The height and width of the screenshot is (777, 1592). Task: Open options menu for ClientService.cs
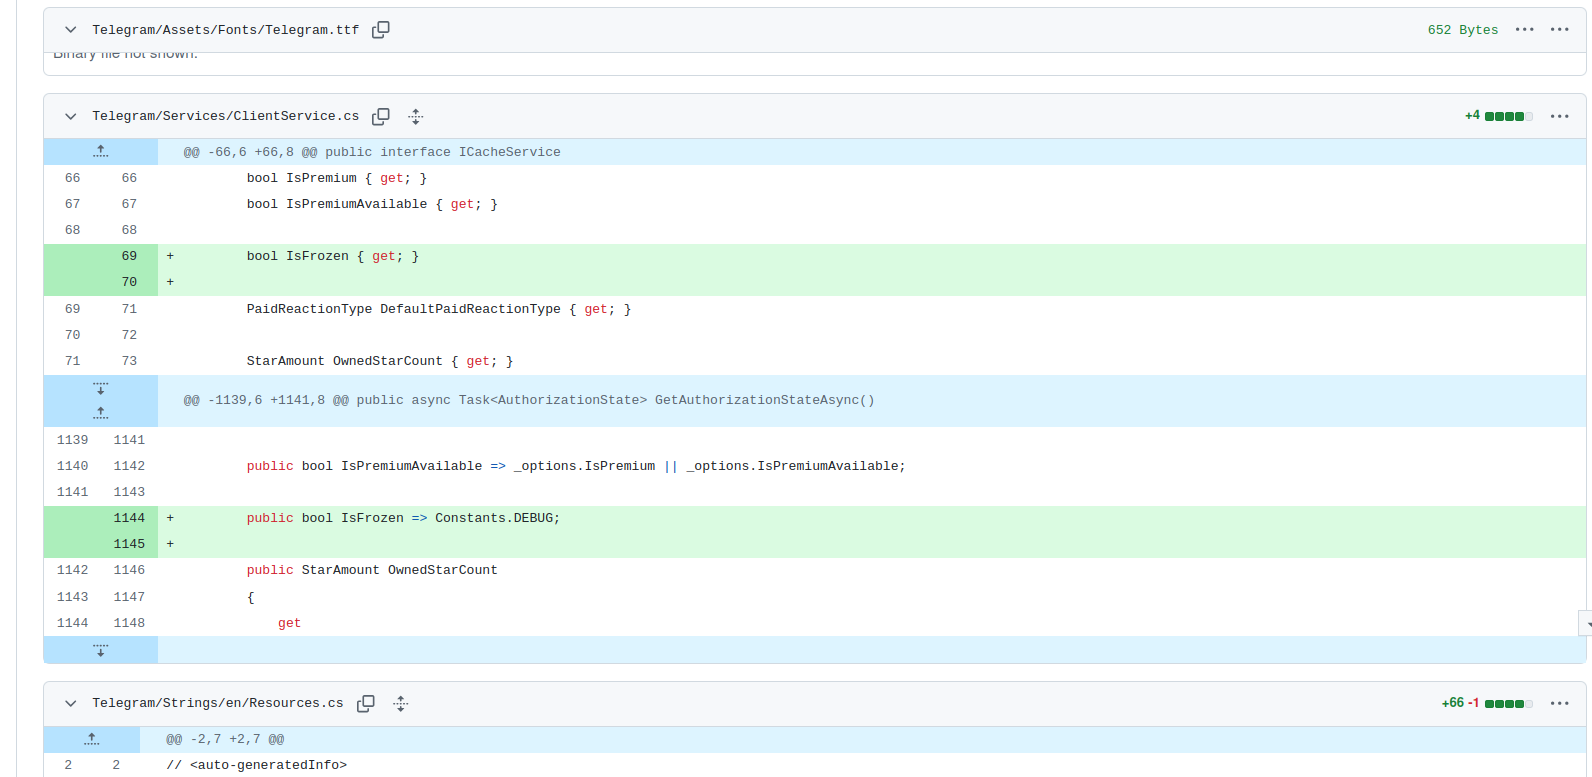pyautogui.click(x=1559, y=117)
